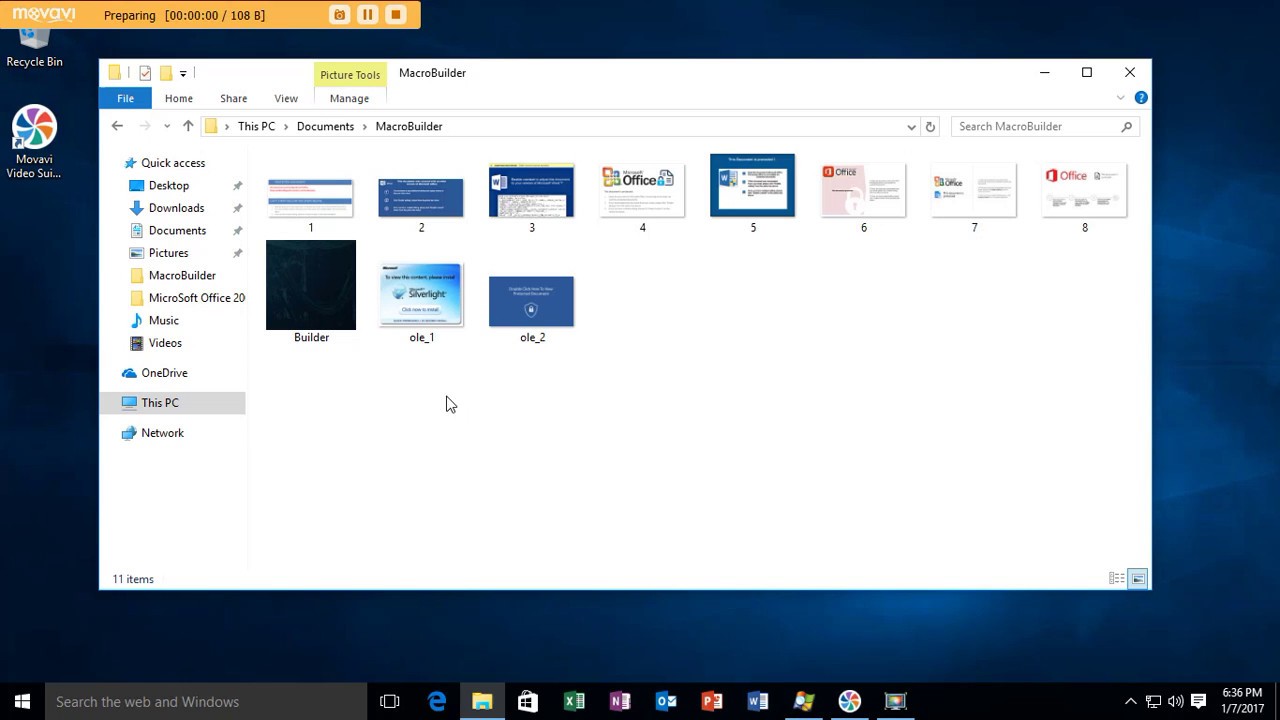
Task: Open the address bar history dropdown
Action: [x=911, y=127]
